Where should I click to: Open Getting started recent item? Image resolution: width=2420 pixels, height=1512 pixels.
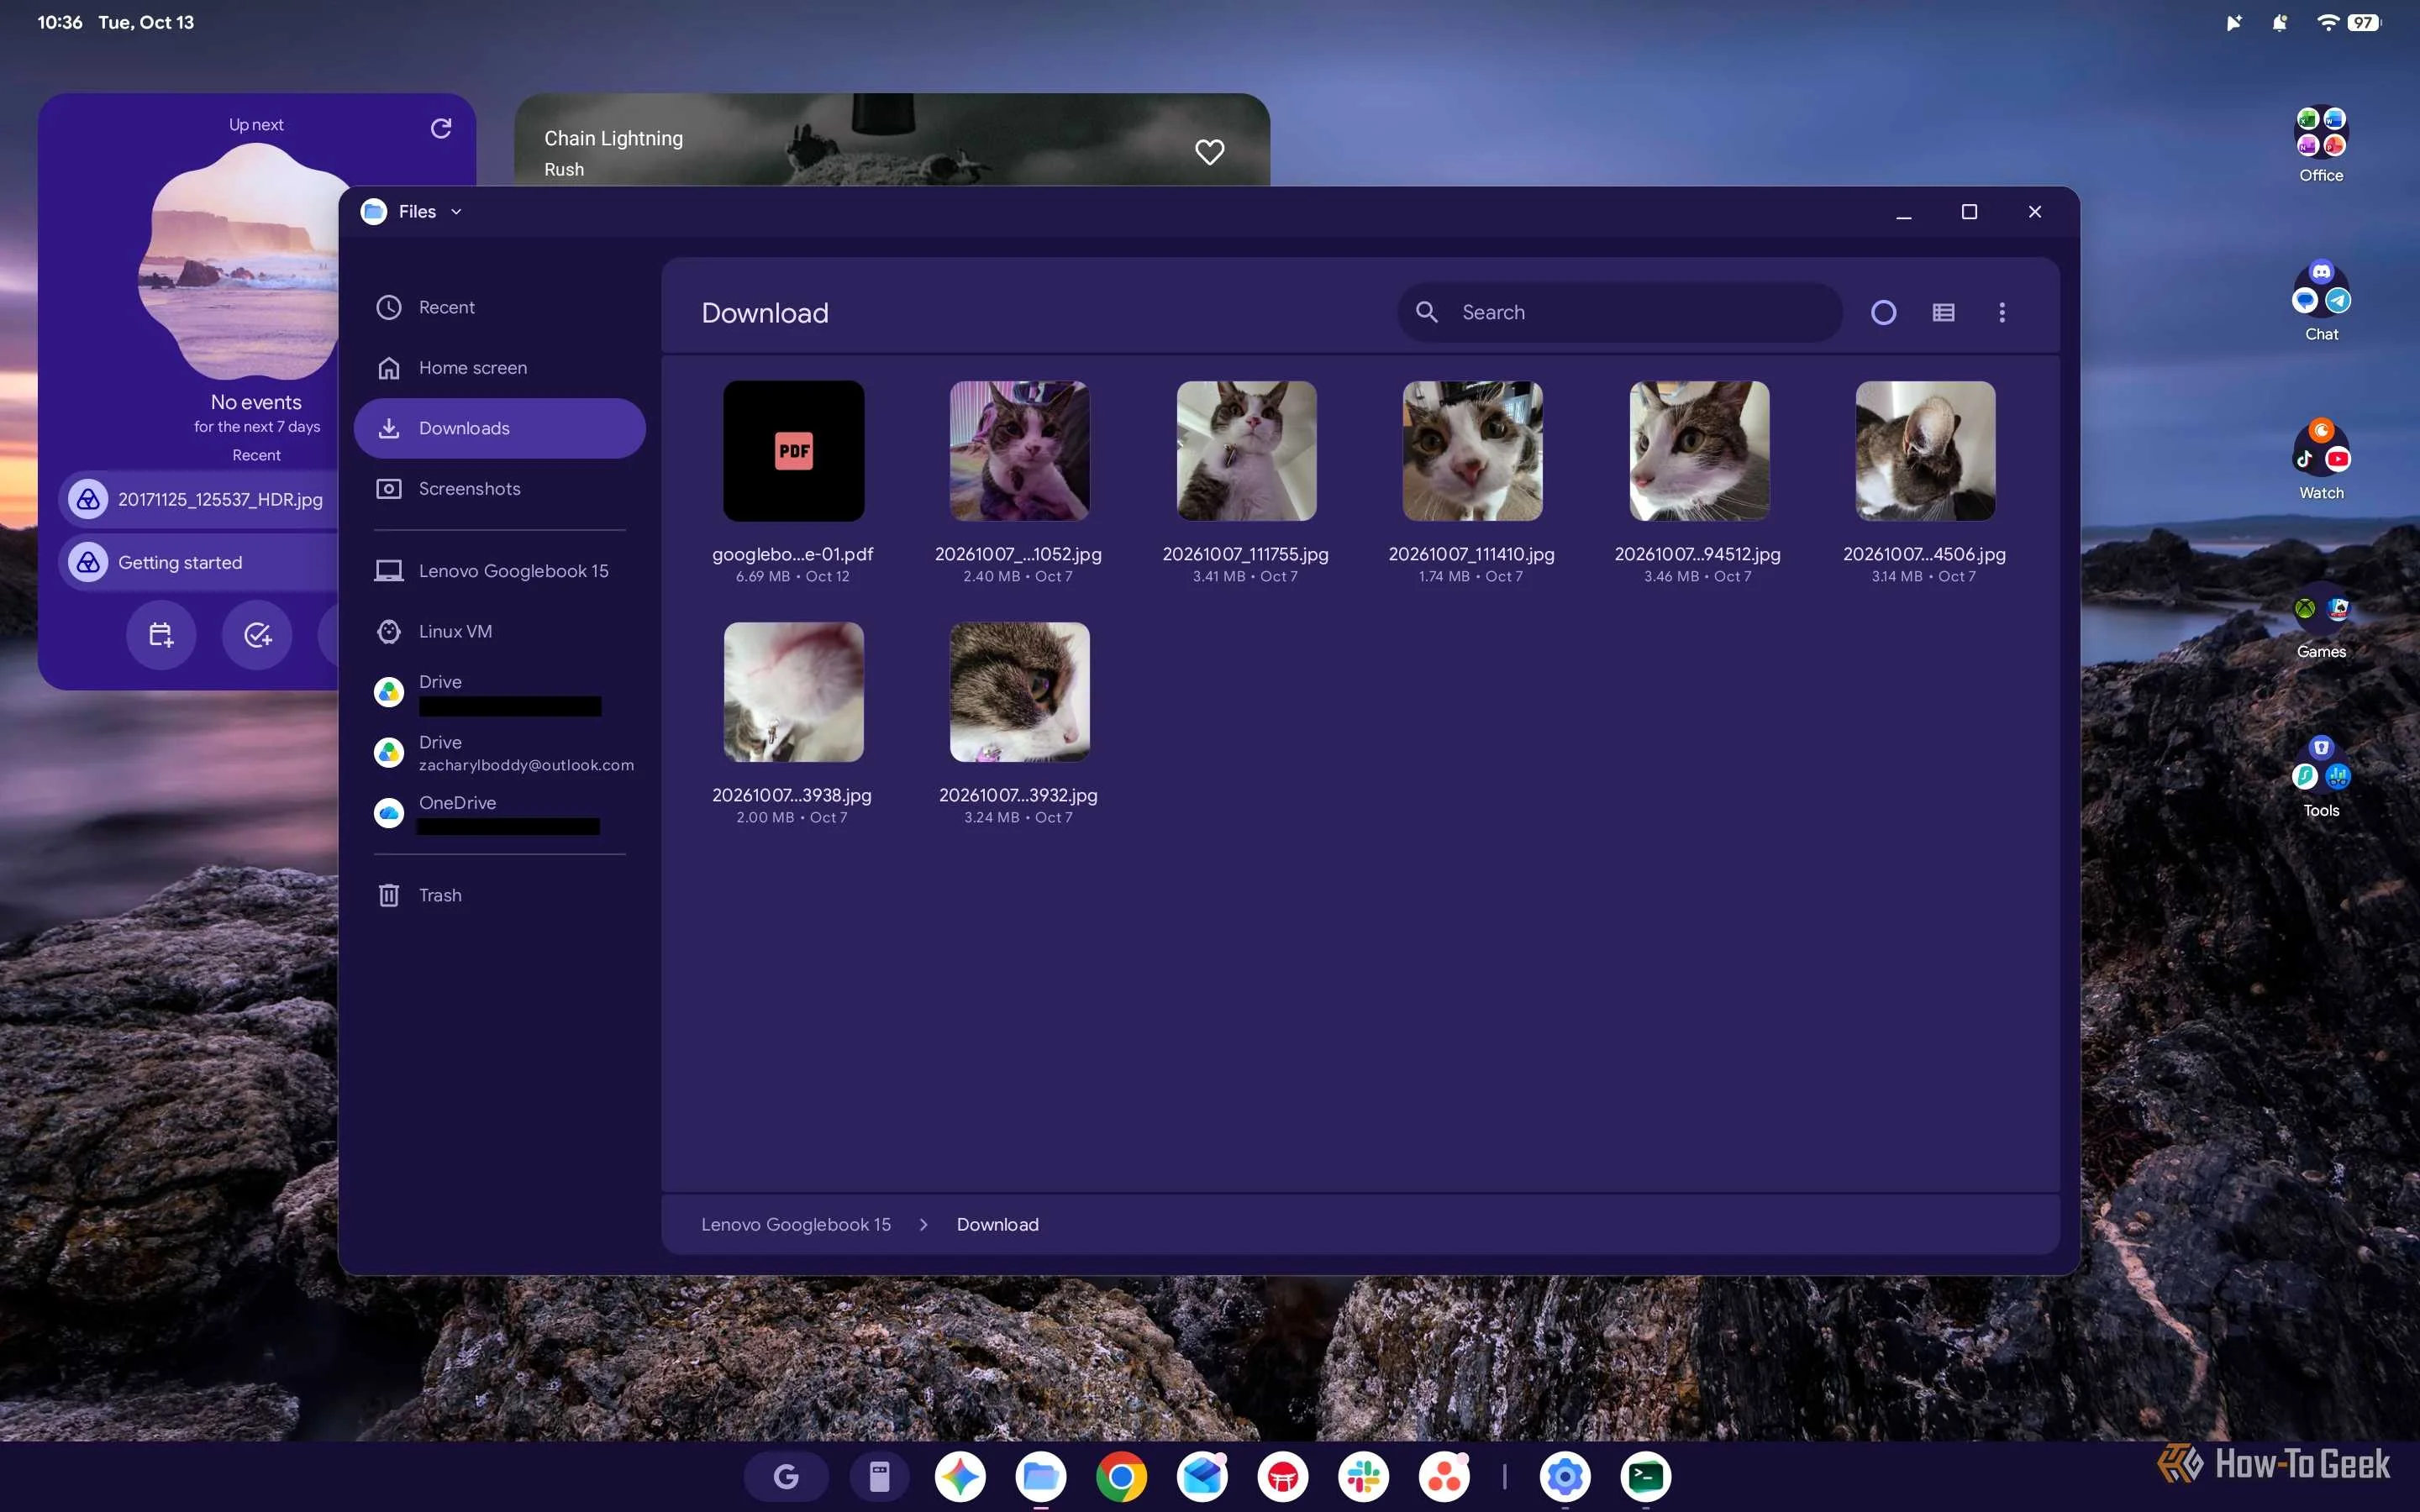[x=200, y=563]
